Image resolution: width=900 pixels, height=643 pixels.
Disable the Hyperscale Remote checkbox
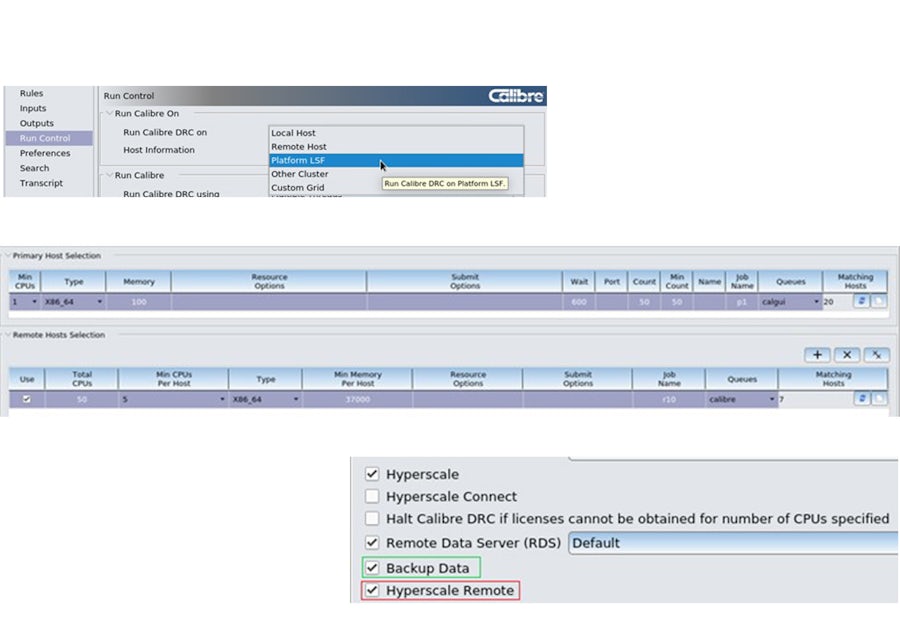pos(372,590)
